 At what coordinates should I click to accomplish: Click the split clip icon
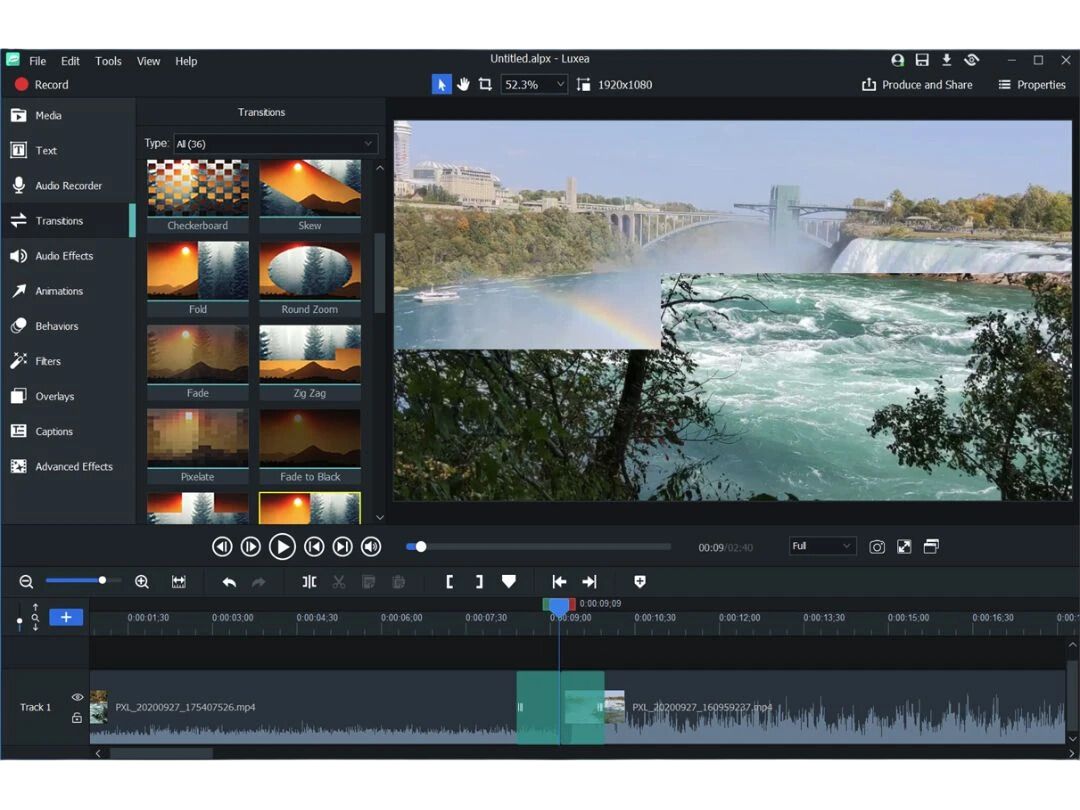[x=309, y=582]
